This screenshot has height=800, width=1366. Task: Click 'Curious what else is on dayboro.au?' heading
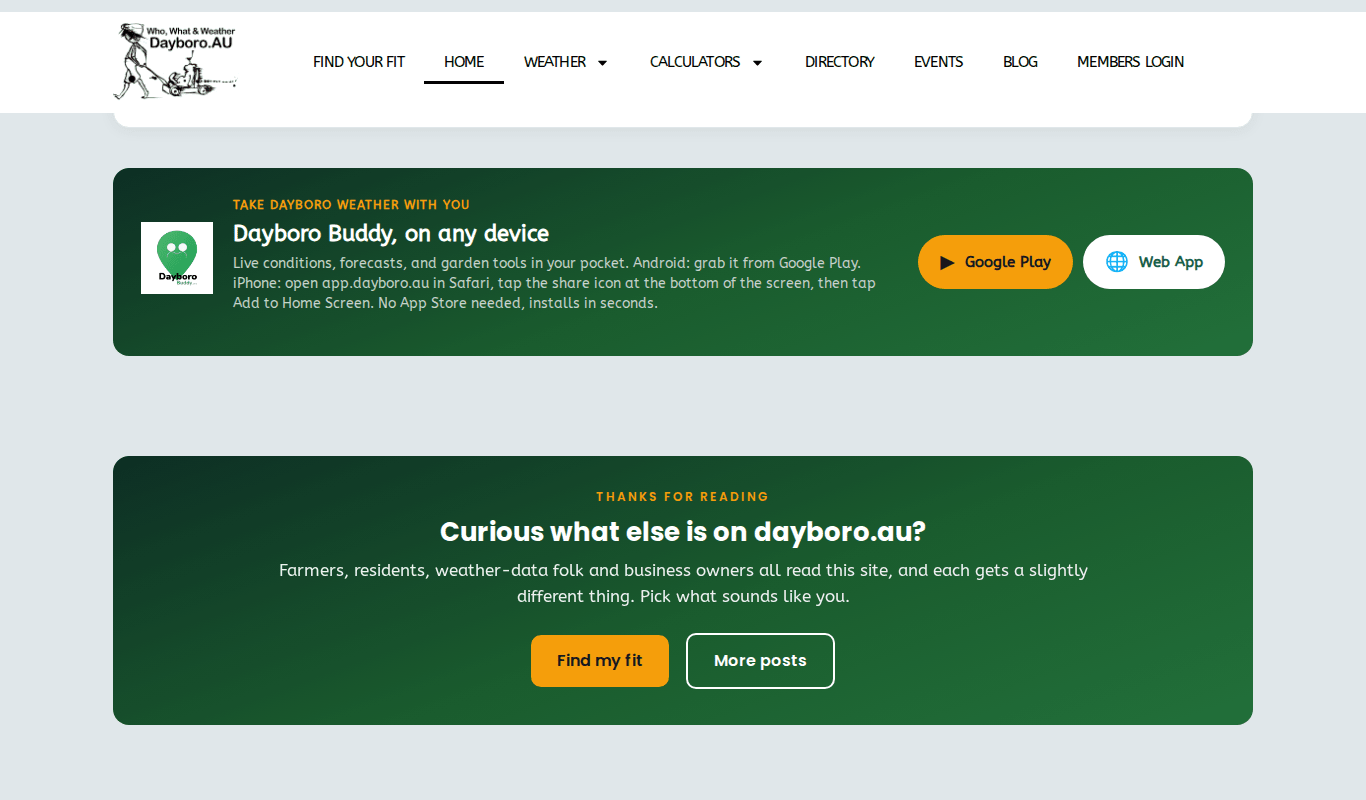[683, 531]
